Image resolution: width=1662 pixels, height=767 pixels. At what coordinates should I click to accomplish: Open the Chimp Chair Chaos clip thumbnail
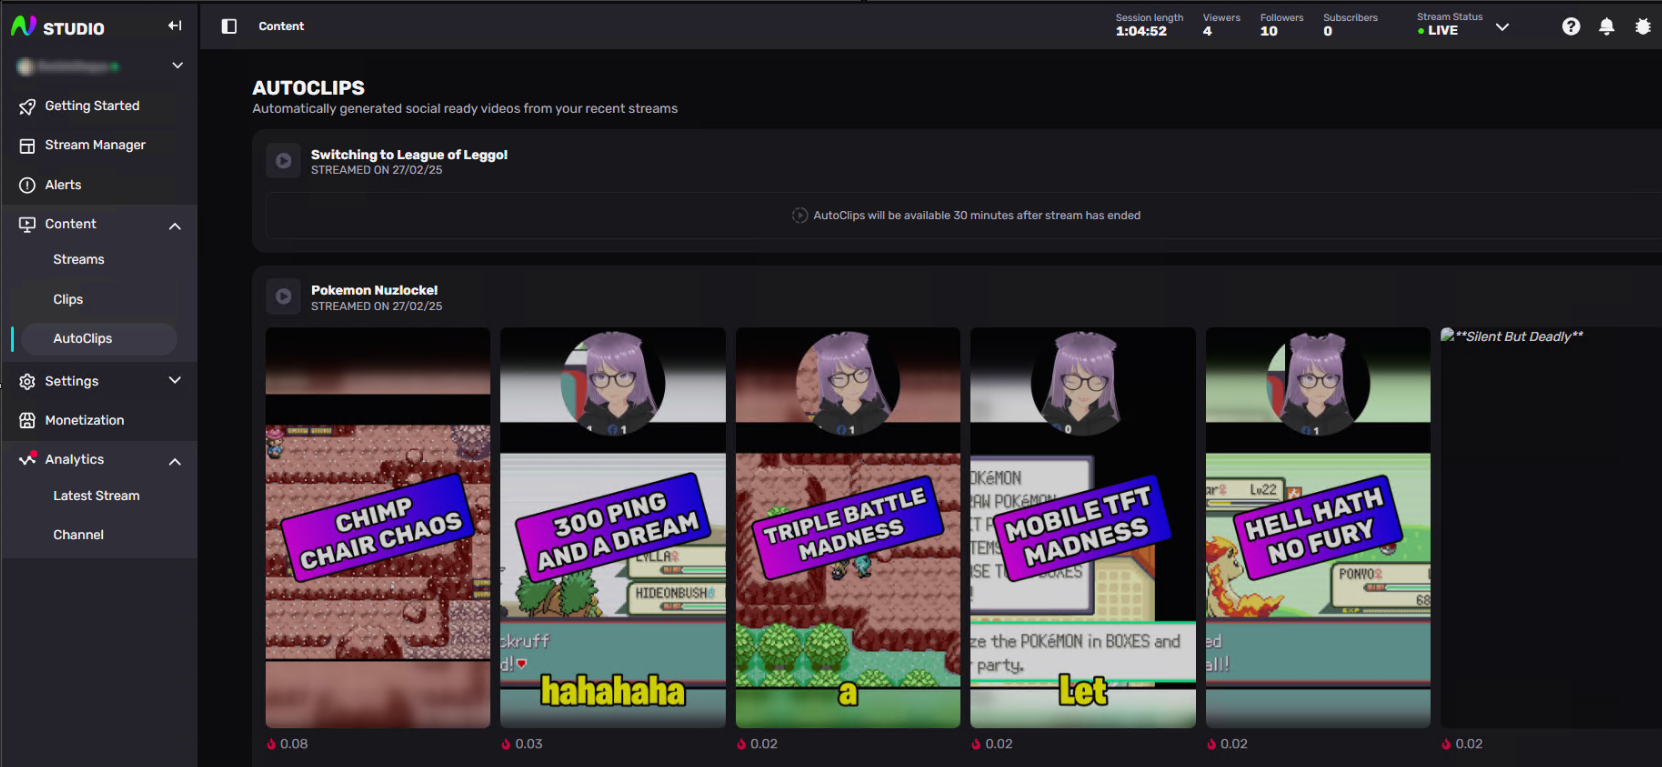(378, 528)
